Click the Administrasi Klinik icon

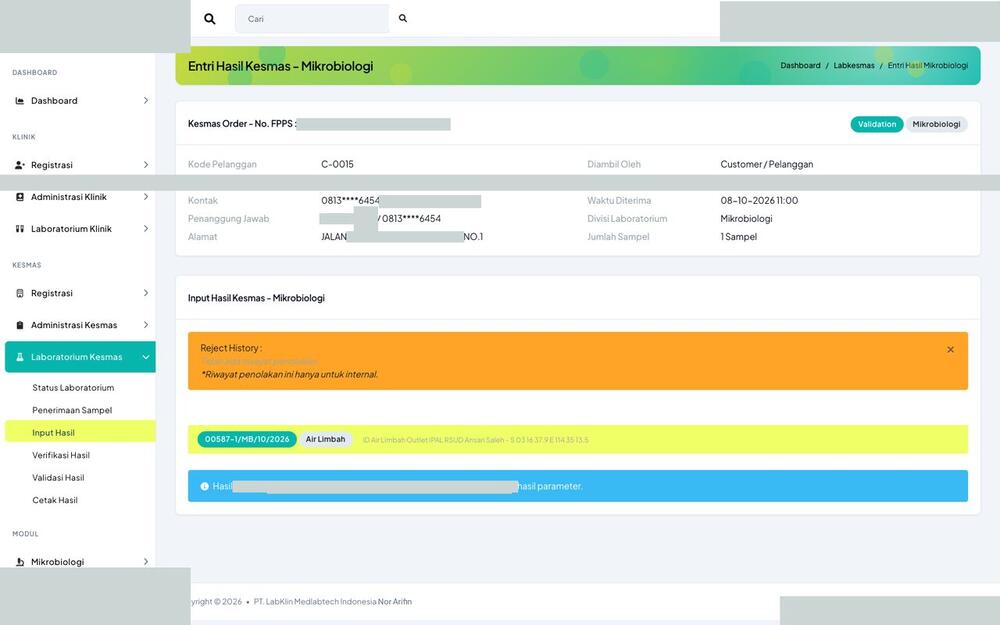[x=20, y=197]
